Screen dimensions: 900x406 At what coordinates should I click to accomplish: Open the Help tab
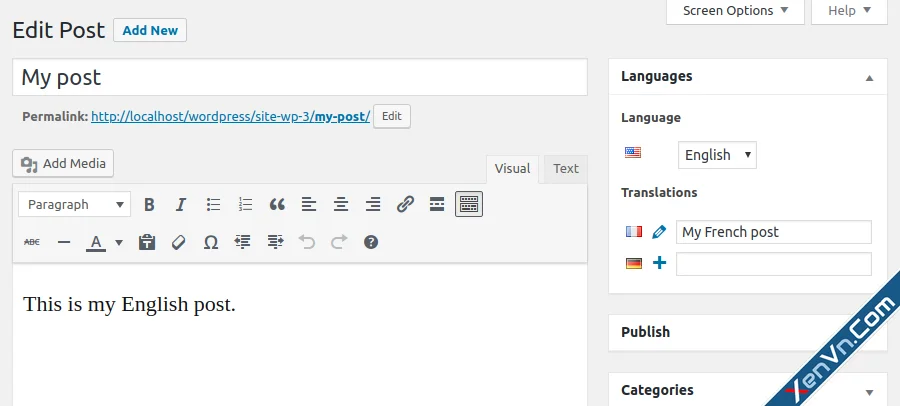pos(849,11)
